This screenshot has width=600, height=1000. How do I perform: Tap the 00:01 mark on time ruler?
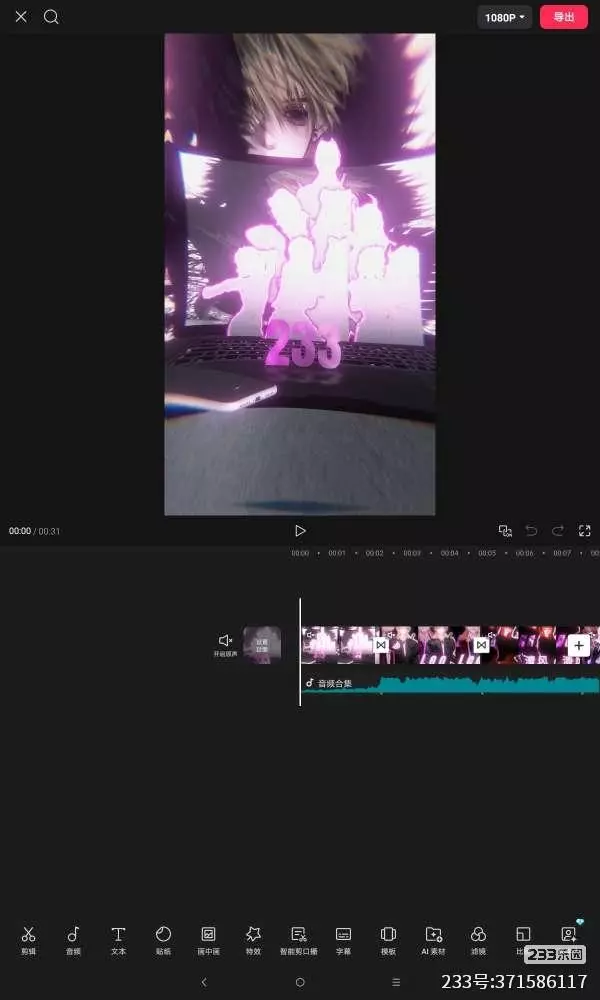[337, 554]
